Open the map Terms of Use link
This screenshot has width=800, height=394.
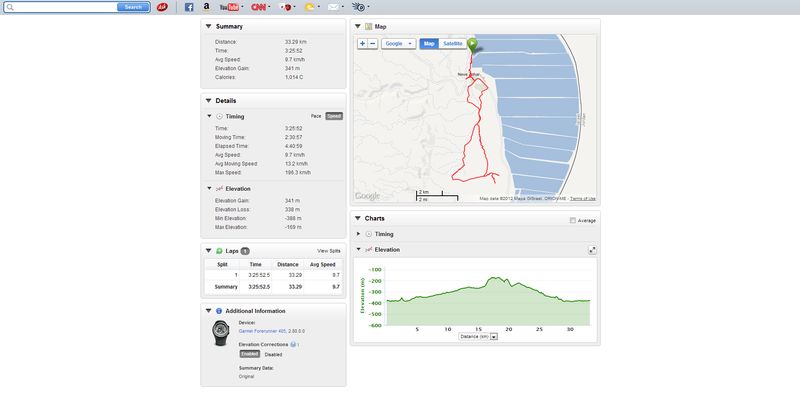pyautogui.click(x=583, y=199)
